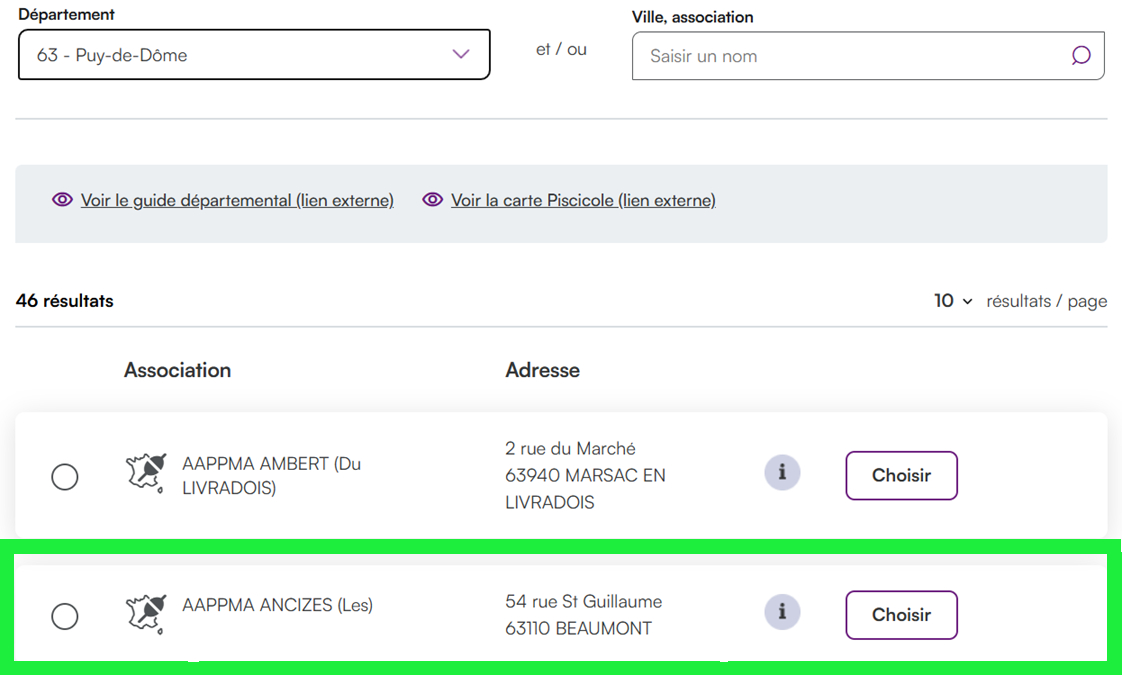Click eye icon beside Piscicole map link
Screen dimensions: 1122x675
click(x=432, y=200)
